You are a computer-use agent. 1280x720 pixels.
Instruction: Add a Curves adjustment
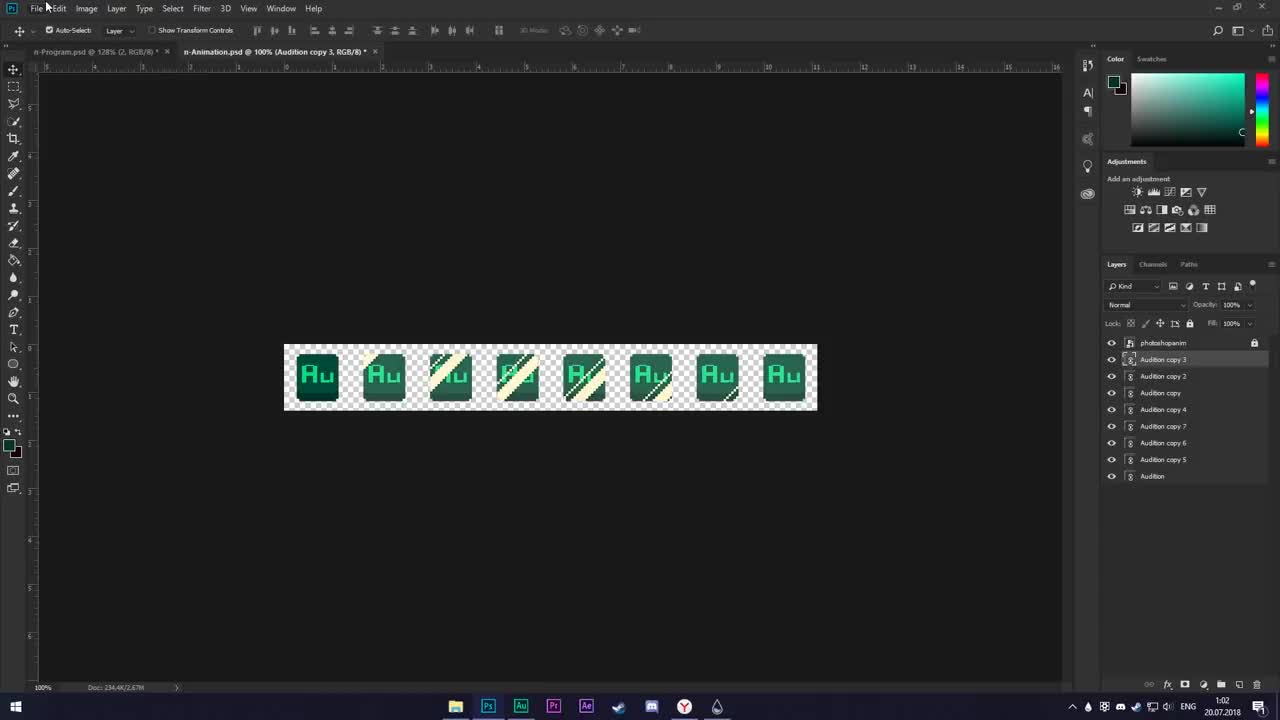point(1169,192)
